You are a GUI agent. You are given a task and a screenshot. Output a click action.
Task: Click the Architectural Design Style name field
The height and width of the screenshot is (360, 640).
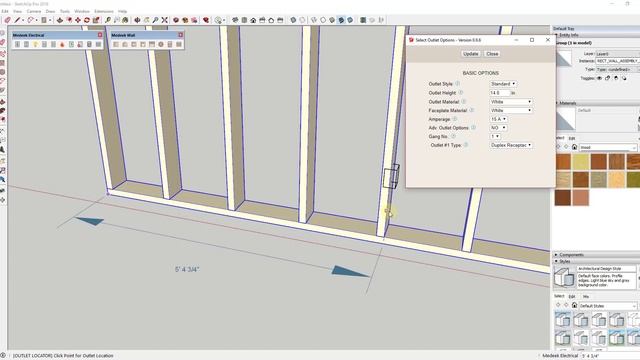point(607,269)
